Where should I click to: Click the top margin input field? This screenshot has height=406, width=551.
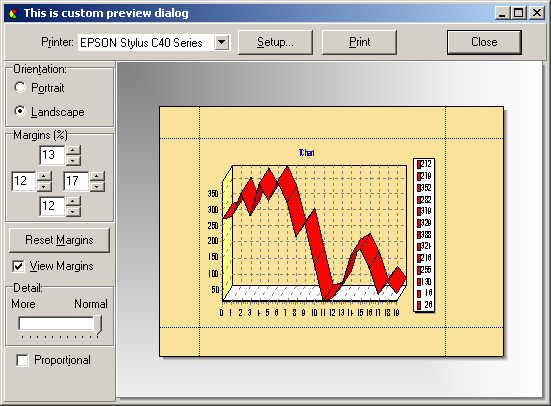pyautogui.click(x=52, y=155)
